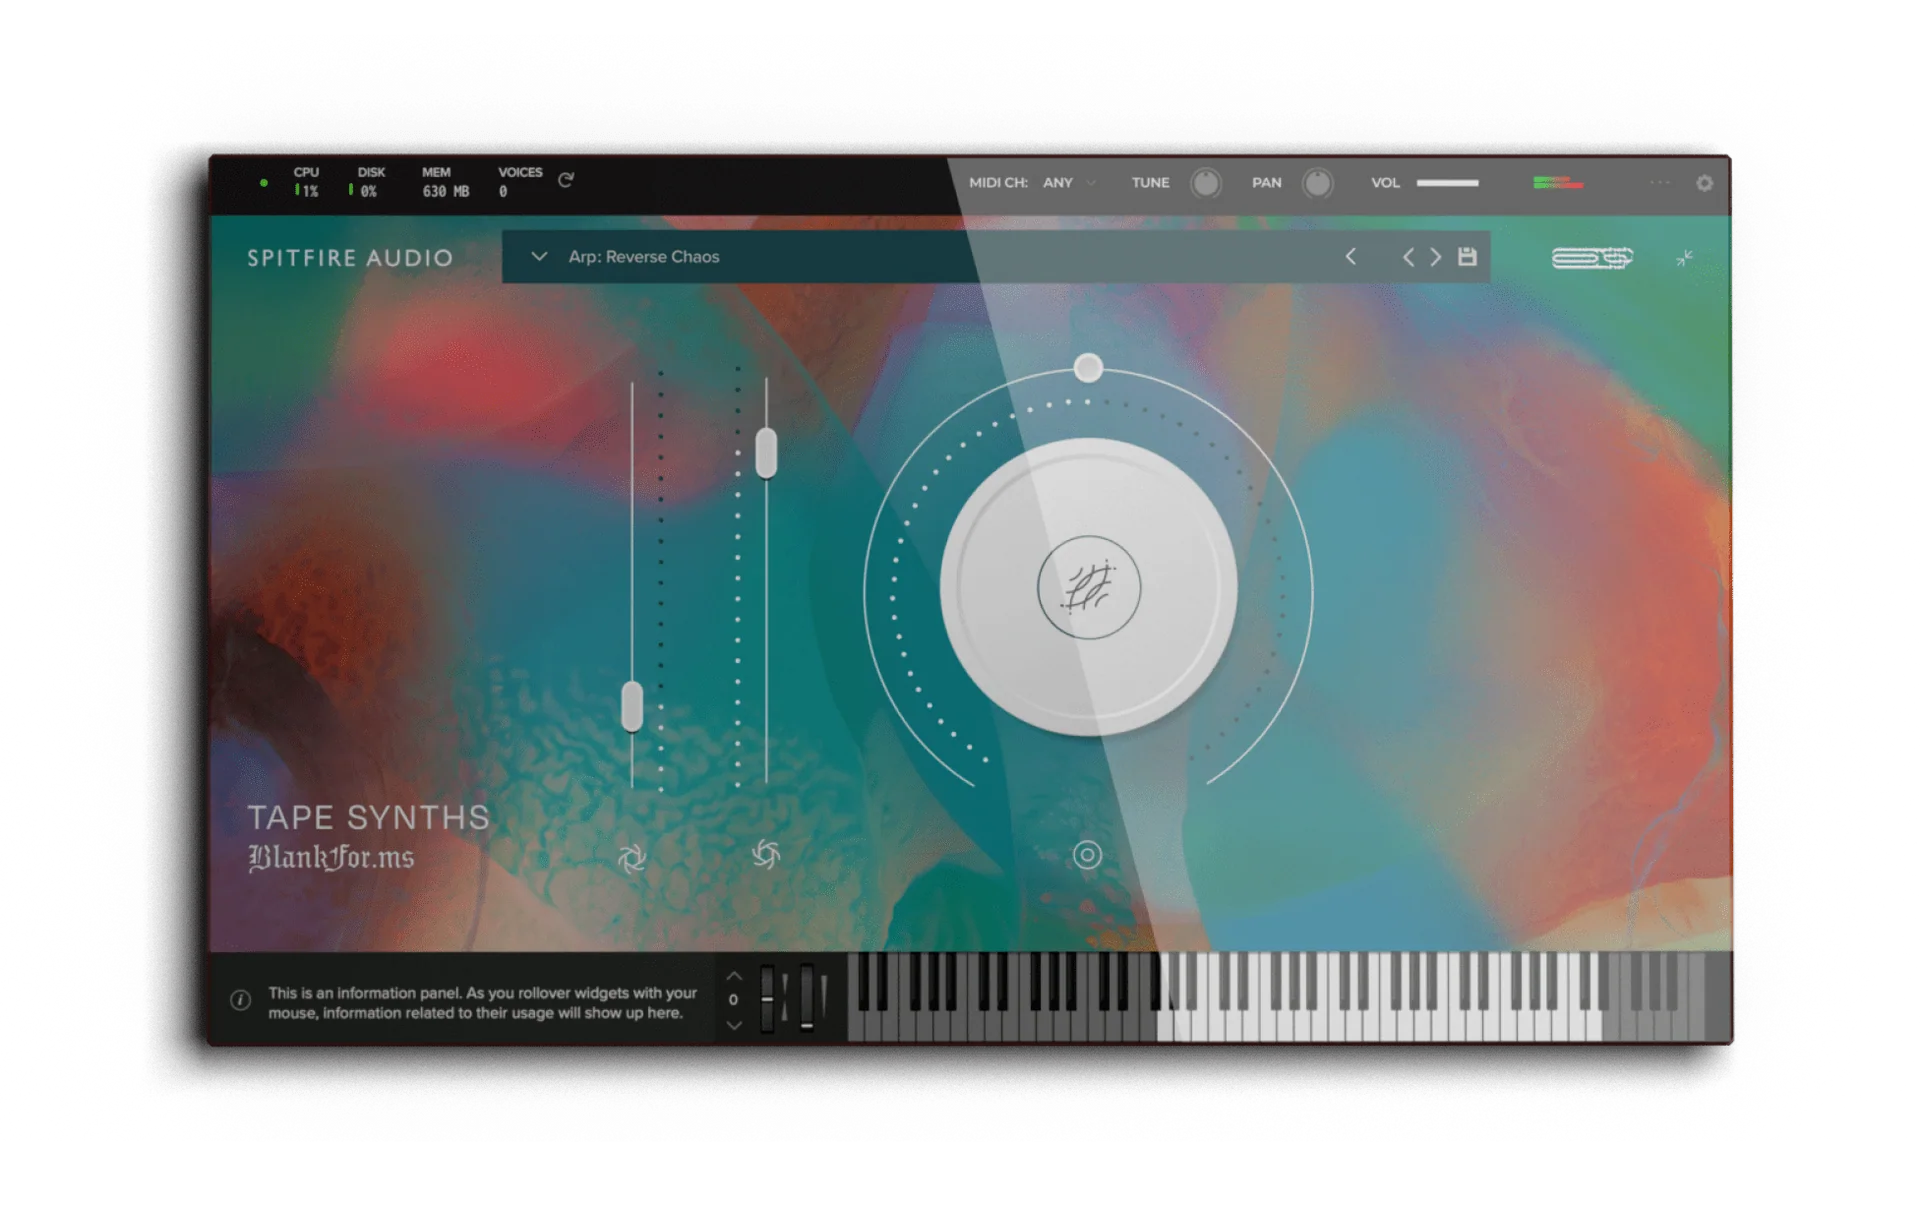Click the CPU usage readout

306,182
